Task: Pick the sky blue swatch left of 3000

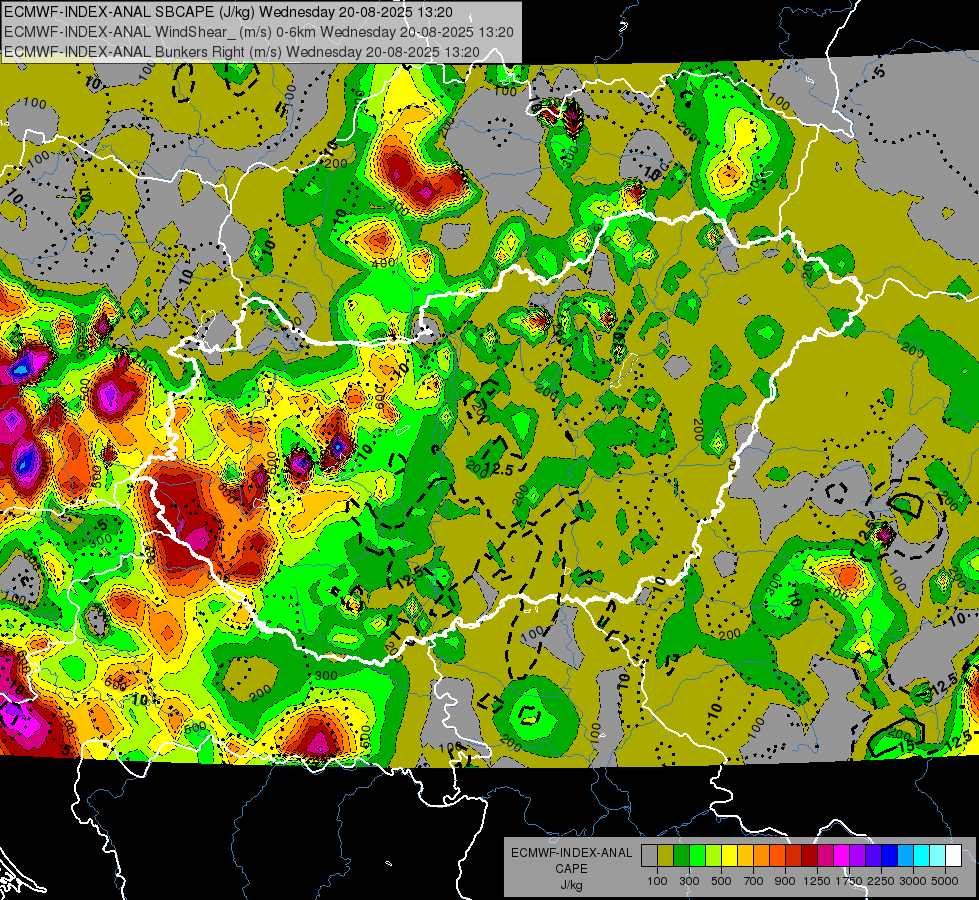Action: pos(905,856)
